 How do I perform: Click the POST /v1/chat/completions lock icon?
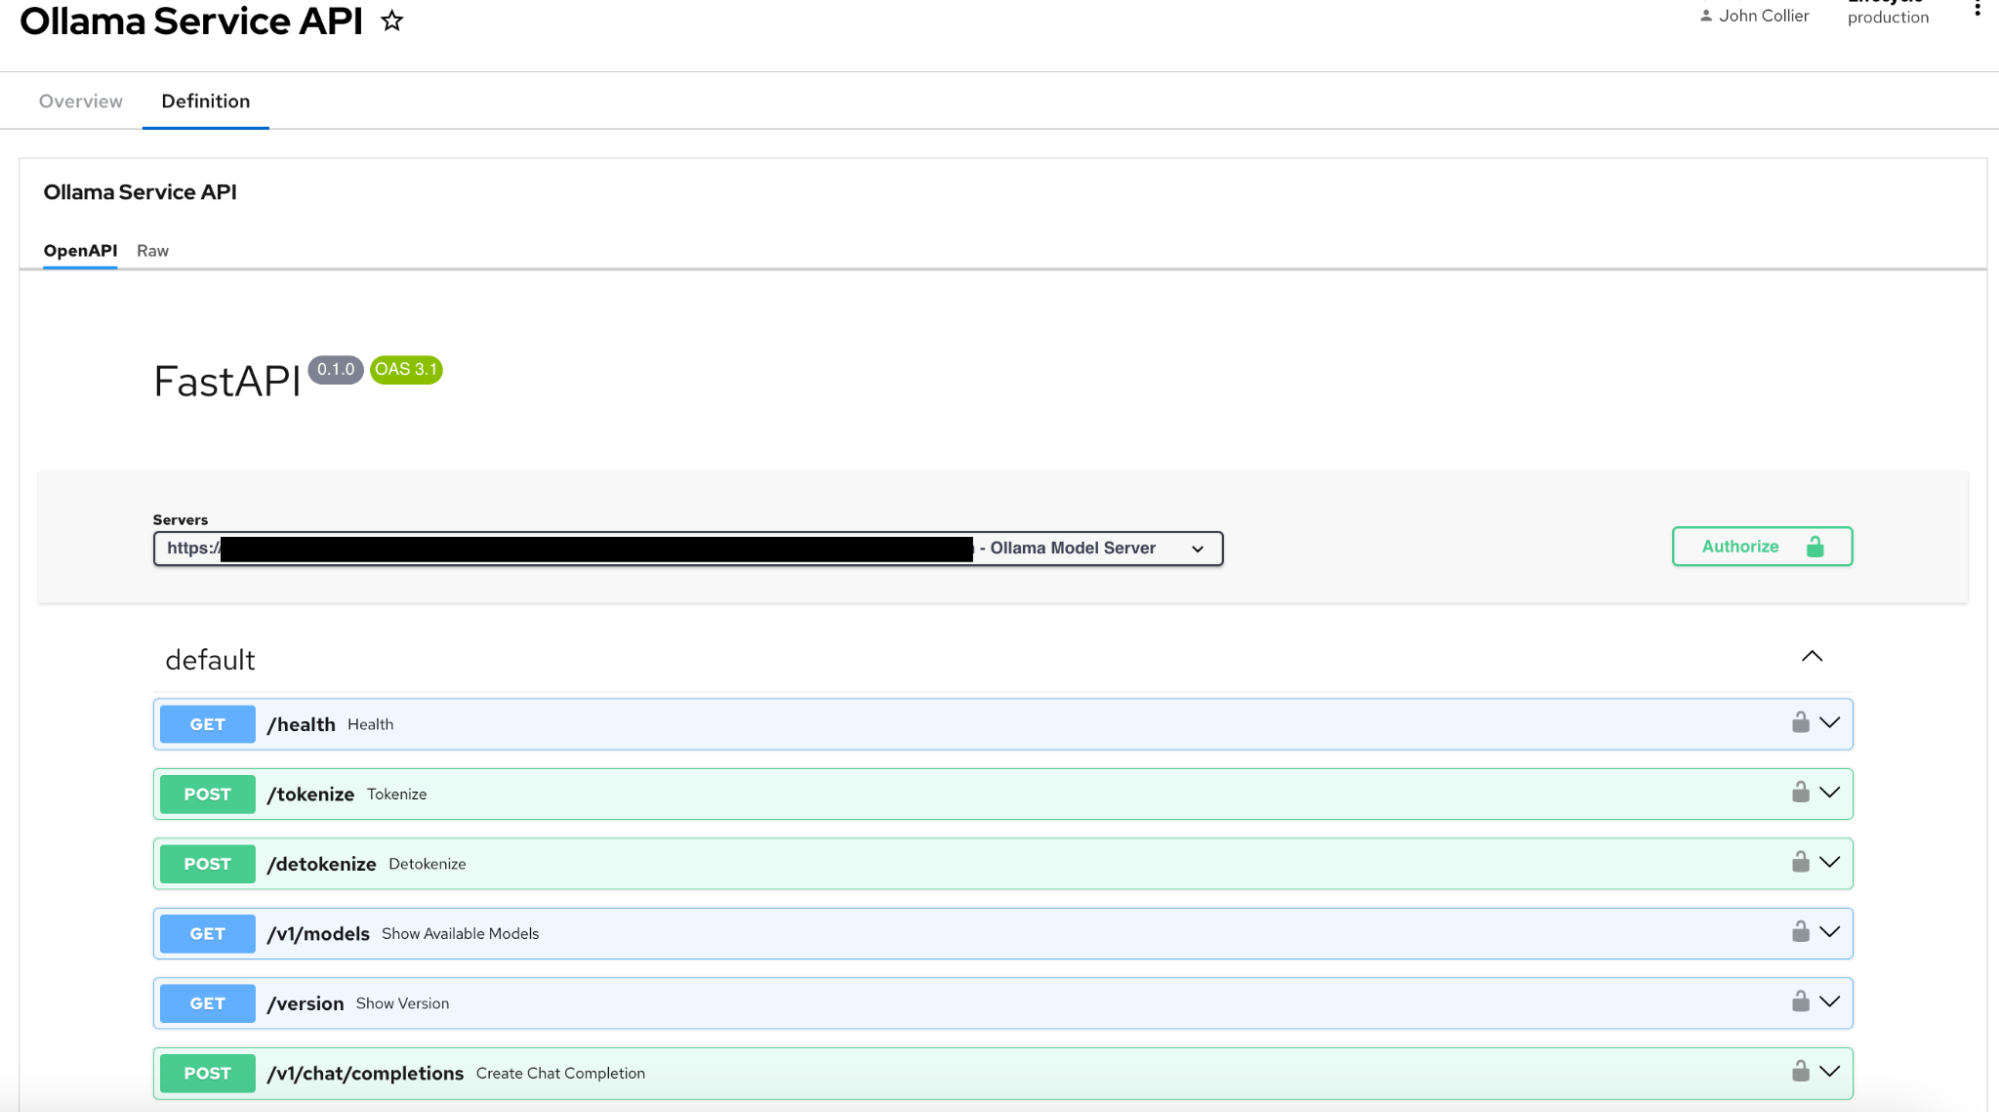1800,1071
